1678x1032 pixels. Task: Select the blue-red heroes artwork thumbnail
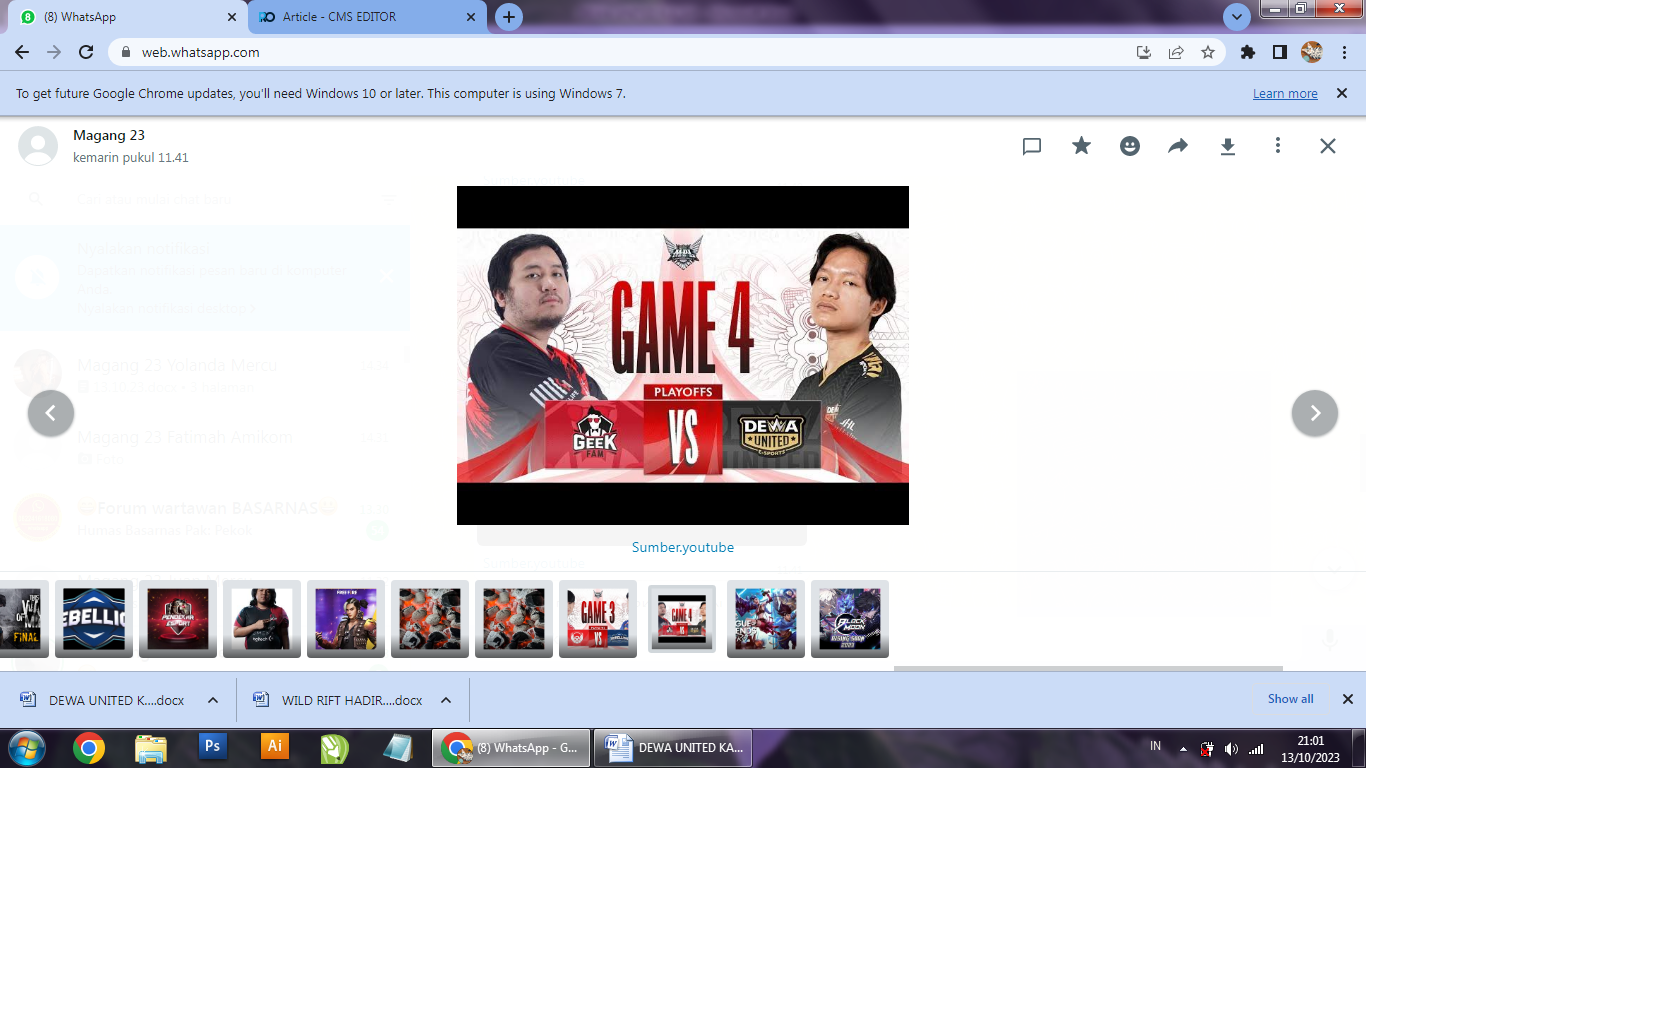(766, 619)
